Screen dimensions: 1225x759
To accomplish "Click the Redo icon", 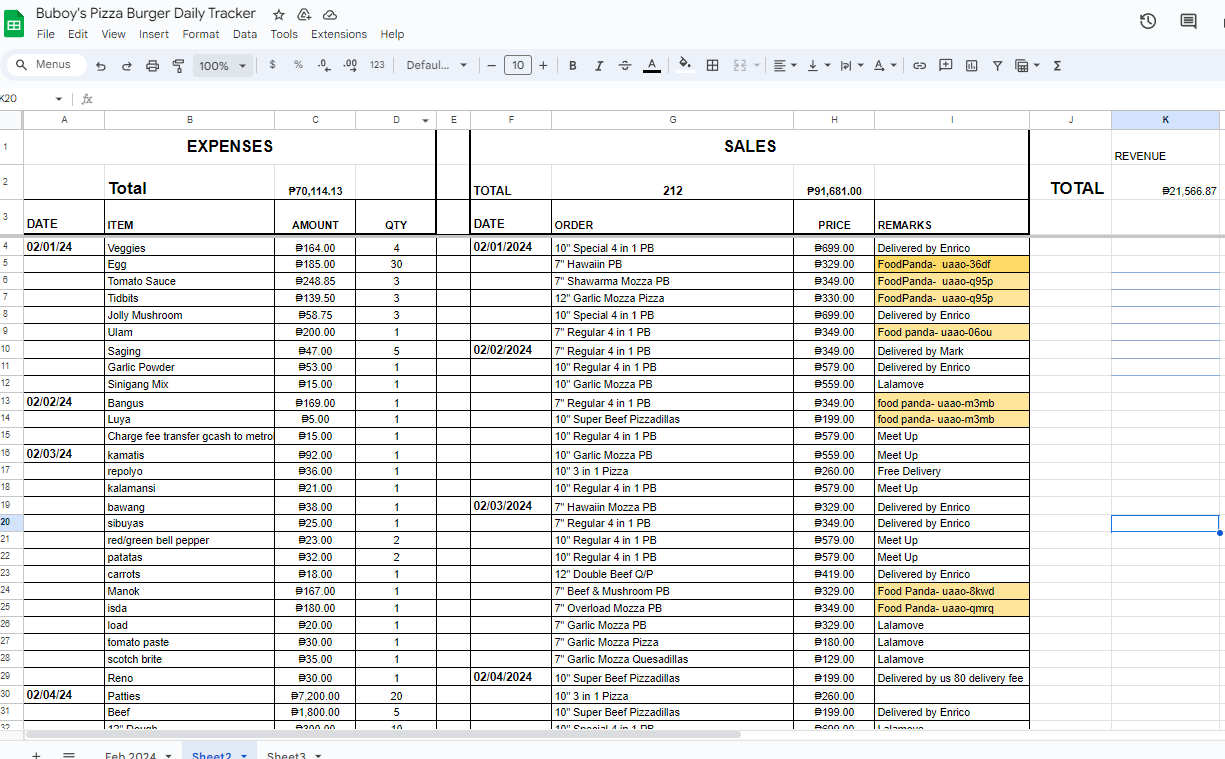I will [x=127, y=66].
